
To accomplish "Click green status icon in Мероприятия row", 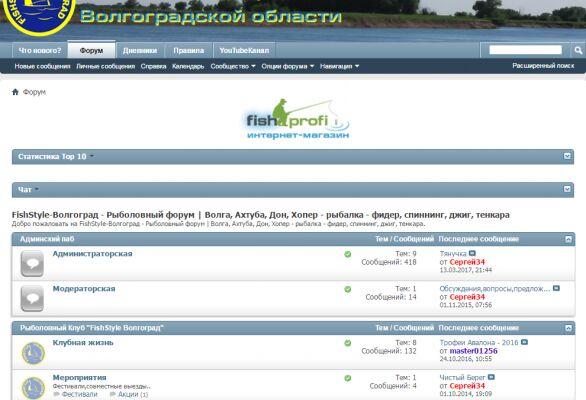I will 348,378.
